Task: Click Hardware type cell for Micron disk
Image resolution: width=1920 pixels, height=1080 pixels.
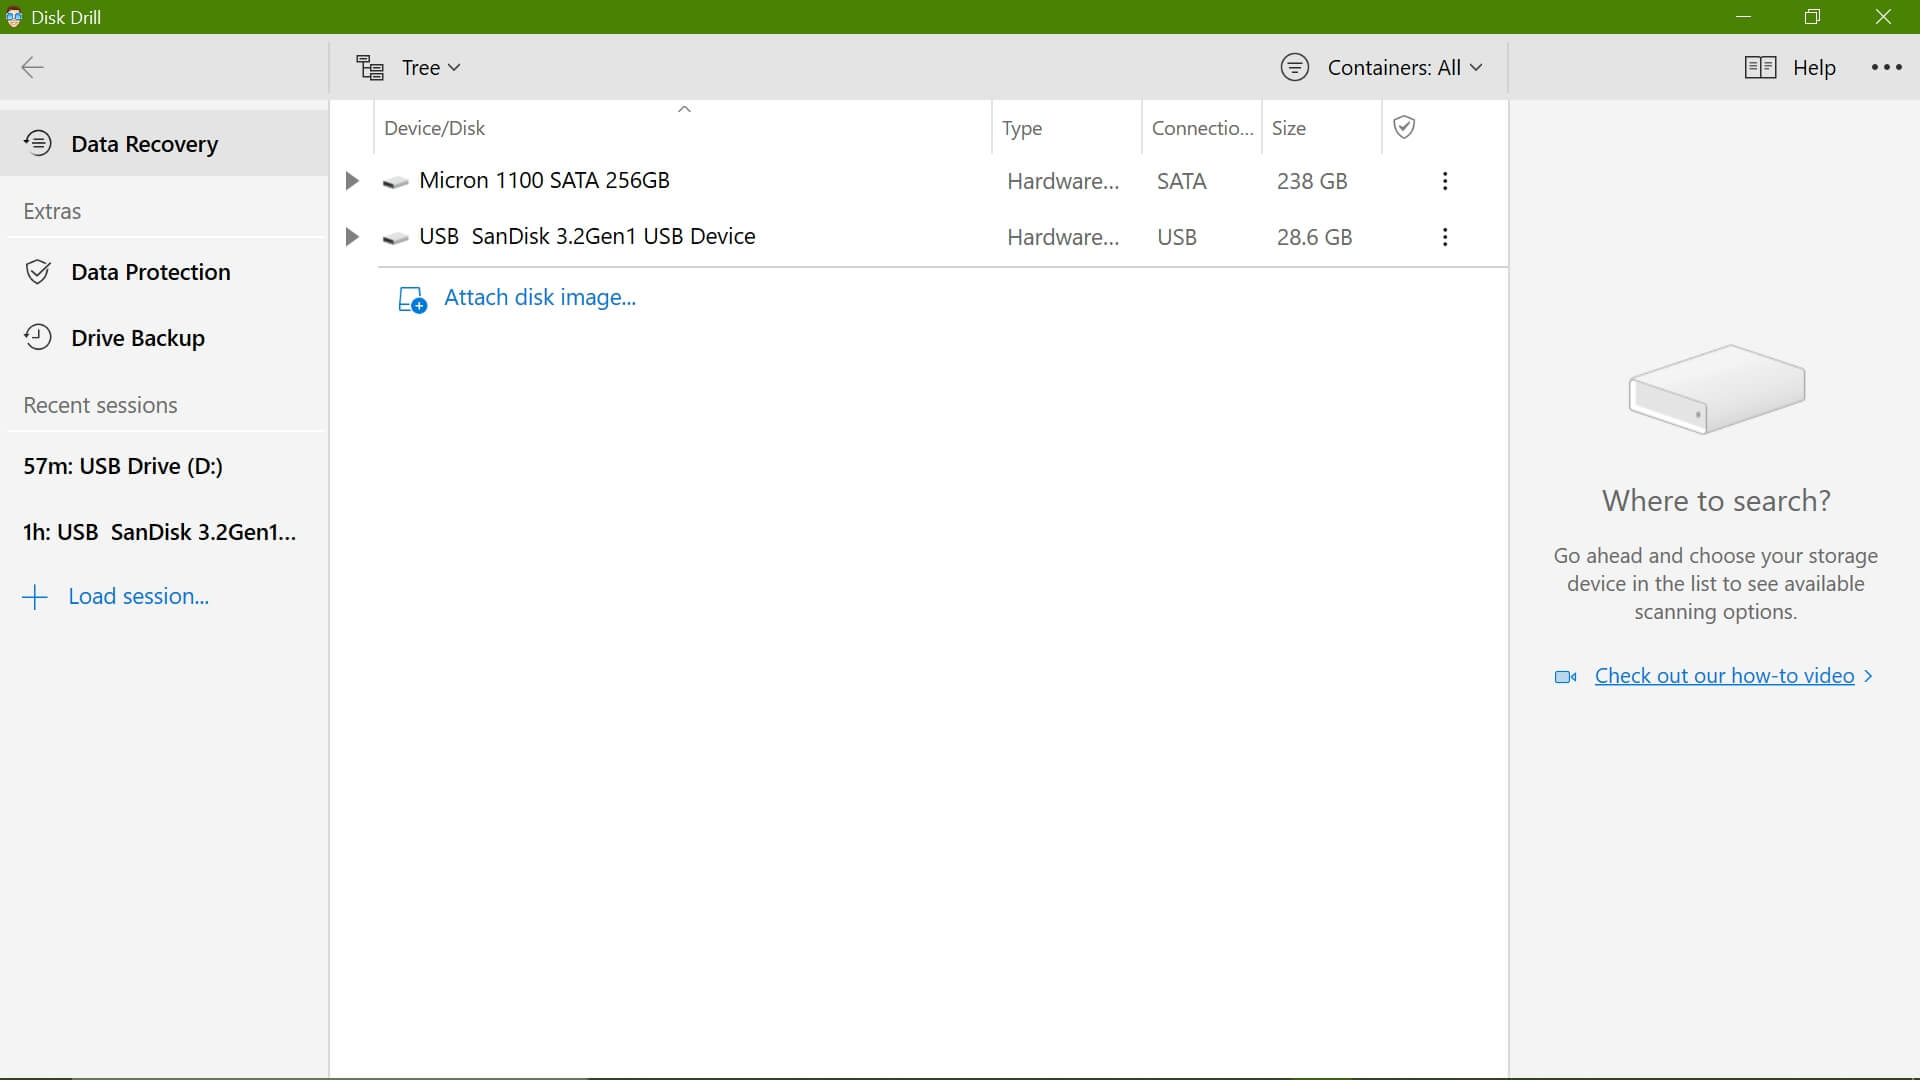Action: (x=1063, y=181)
